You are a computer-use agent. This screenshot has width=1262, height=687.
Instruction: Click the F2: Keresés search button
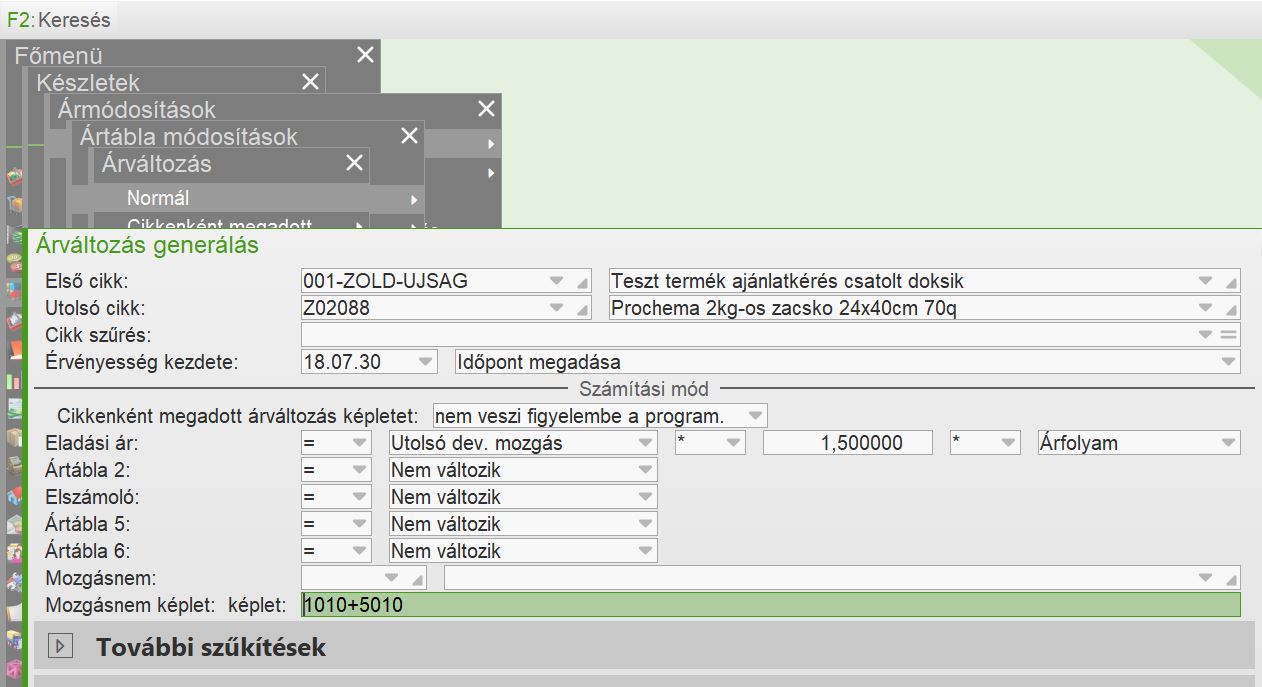[x=59, y=19]
